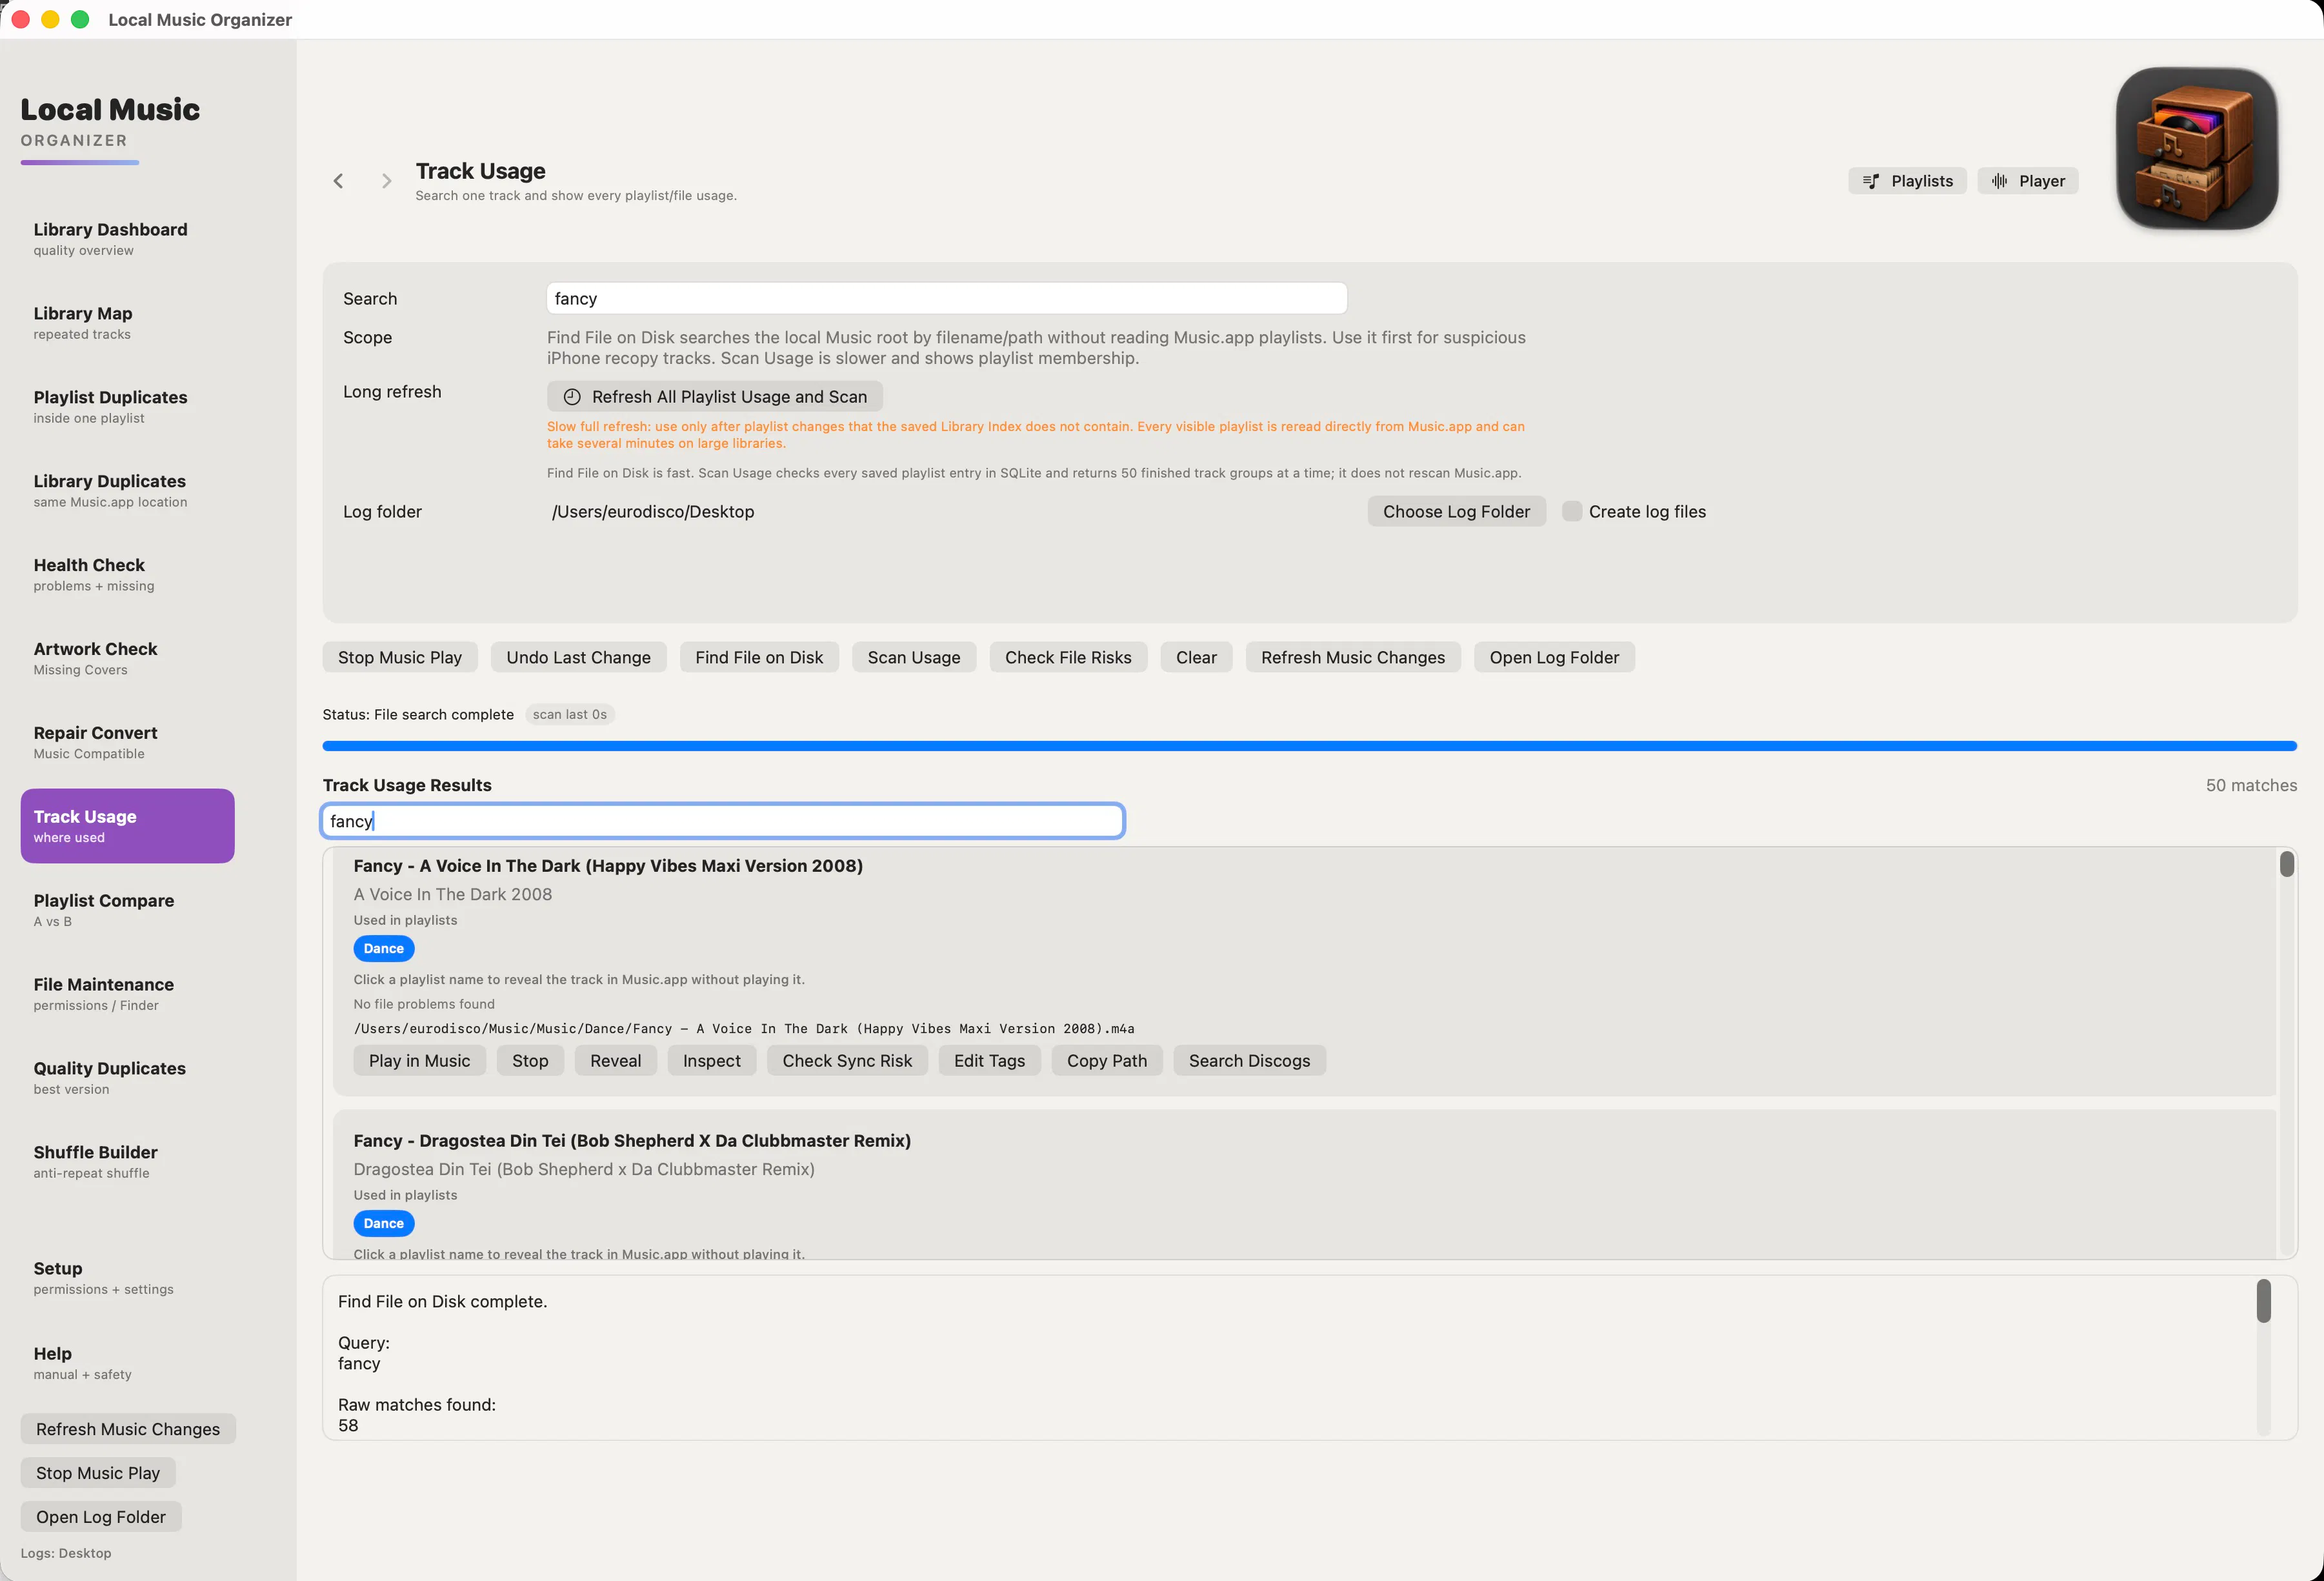Click the '50 matches' count
The height and width of the screenshot is (1581, 2324).
(2251, 786)
